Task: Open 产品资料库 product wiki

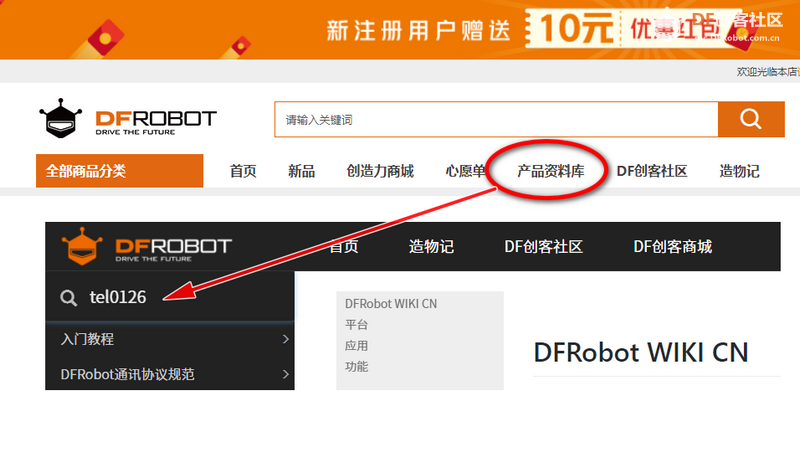Action: click(551, 171)
